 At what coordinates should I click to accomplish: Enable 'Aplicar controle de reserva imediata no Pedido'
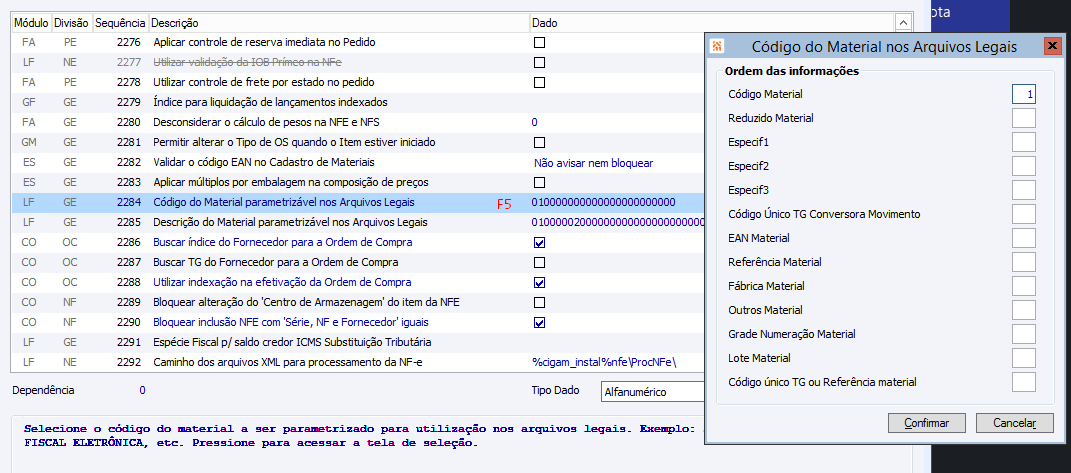point(539,43)
